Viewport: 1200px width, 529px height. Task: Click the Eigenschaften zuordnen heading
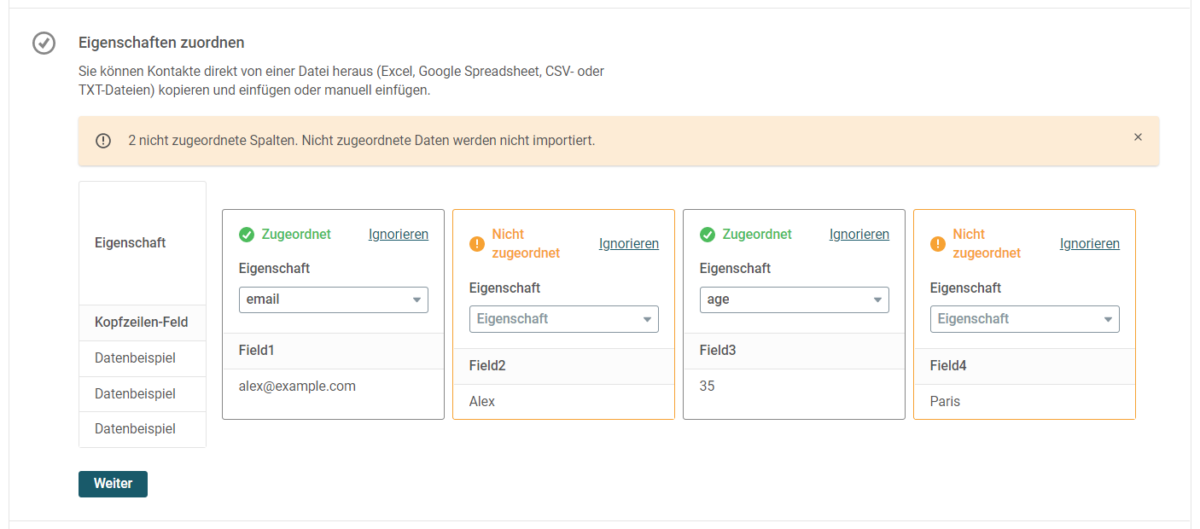162,43
